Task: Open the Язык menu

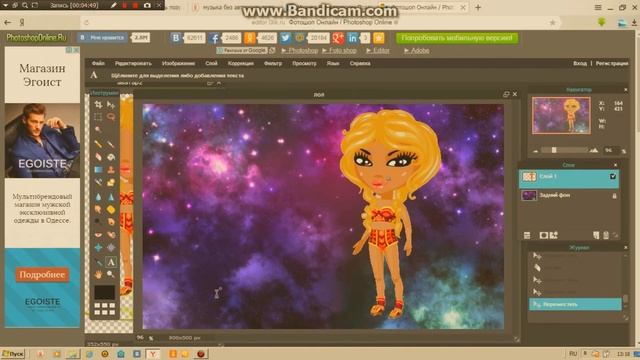Action: pyautogui.click(x=333, y=64)
